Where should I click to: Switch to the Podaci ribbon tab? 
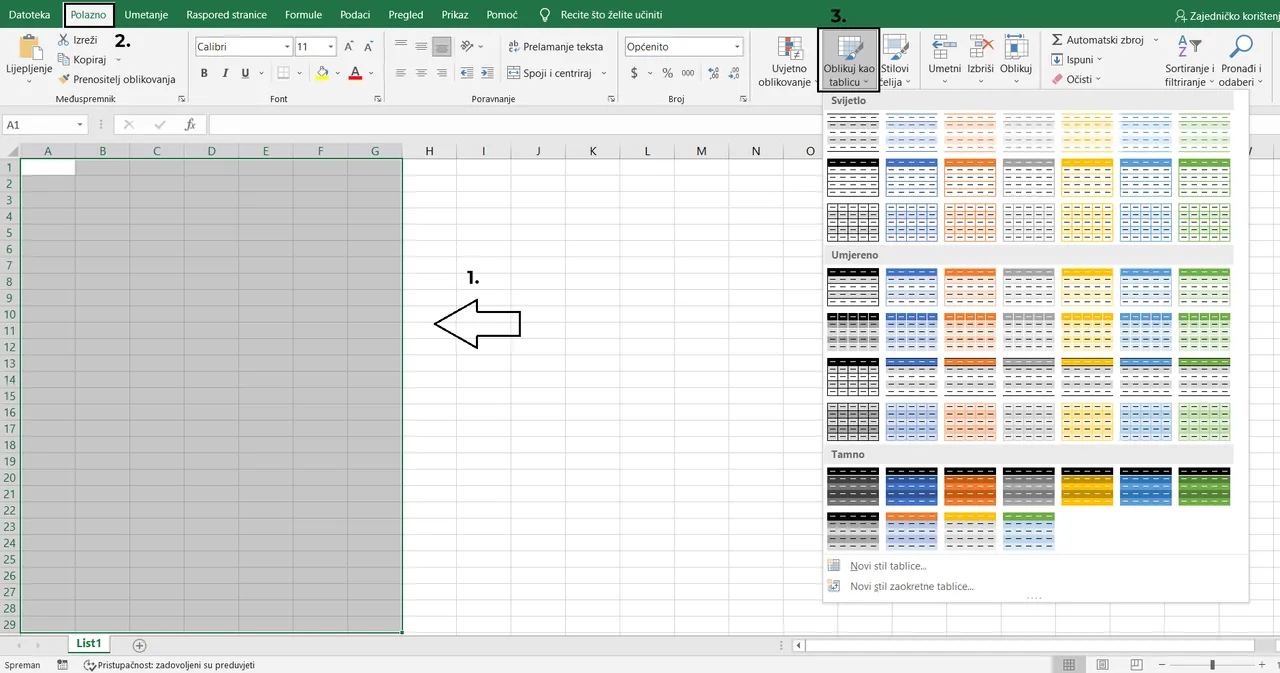click(x=354, y=15)
